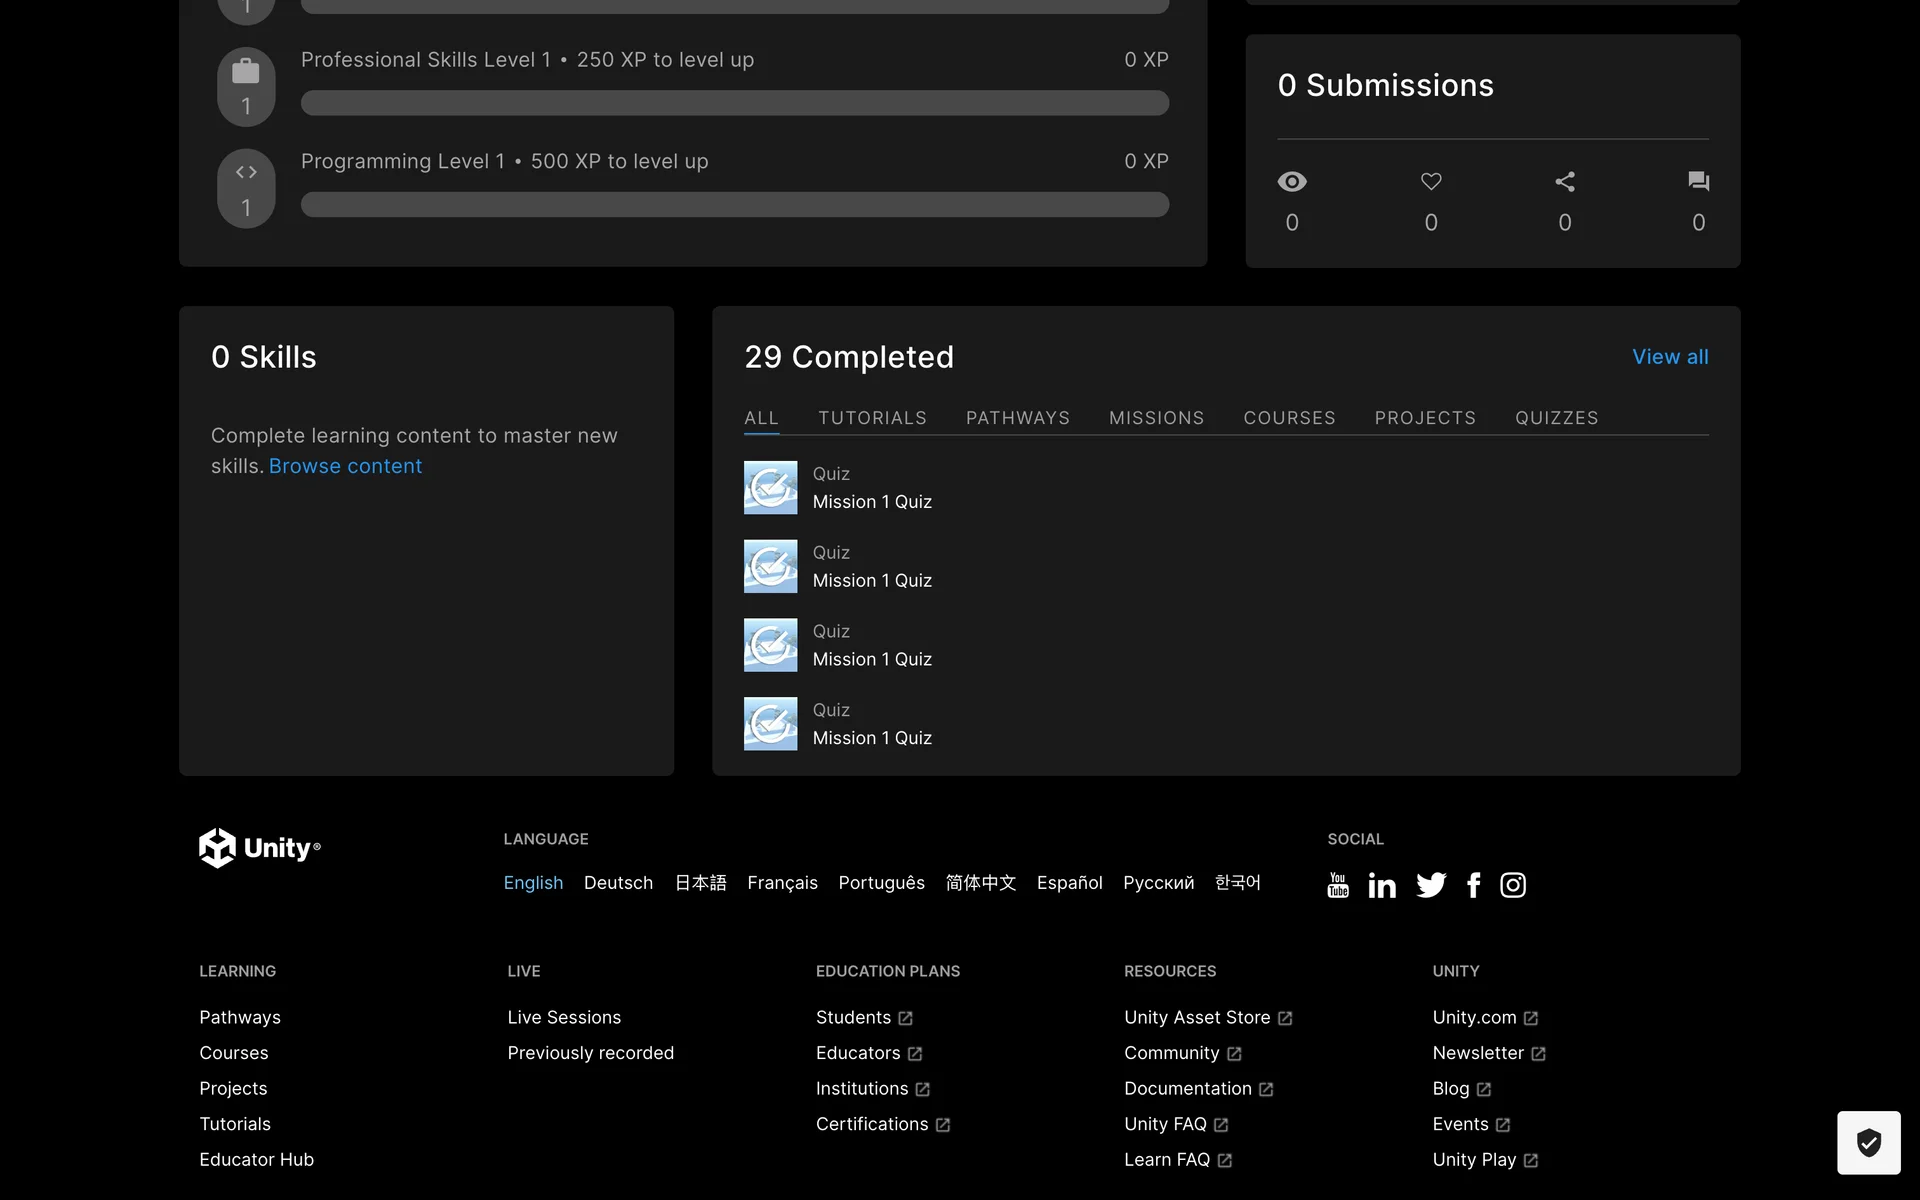Switch to the Quizzes completed tab
The height and width of the screenshot is (1200, 1920).
tap(1556, 418)
